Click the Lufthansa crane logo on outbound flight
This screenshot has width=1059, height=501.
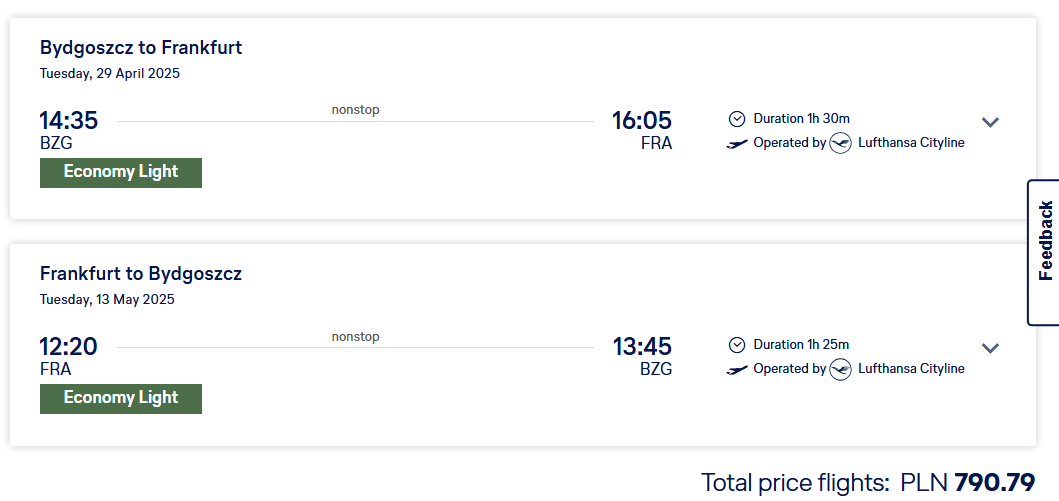[x=840, y=143]
